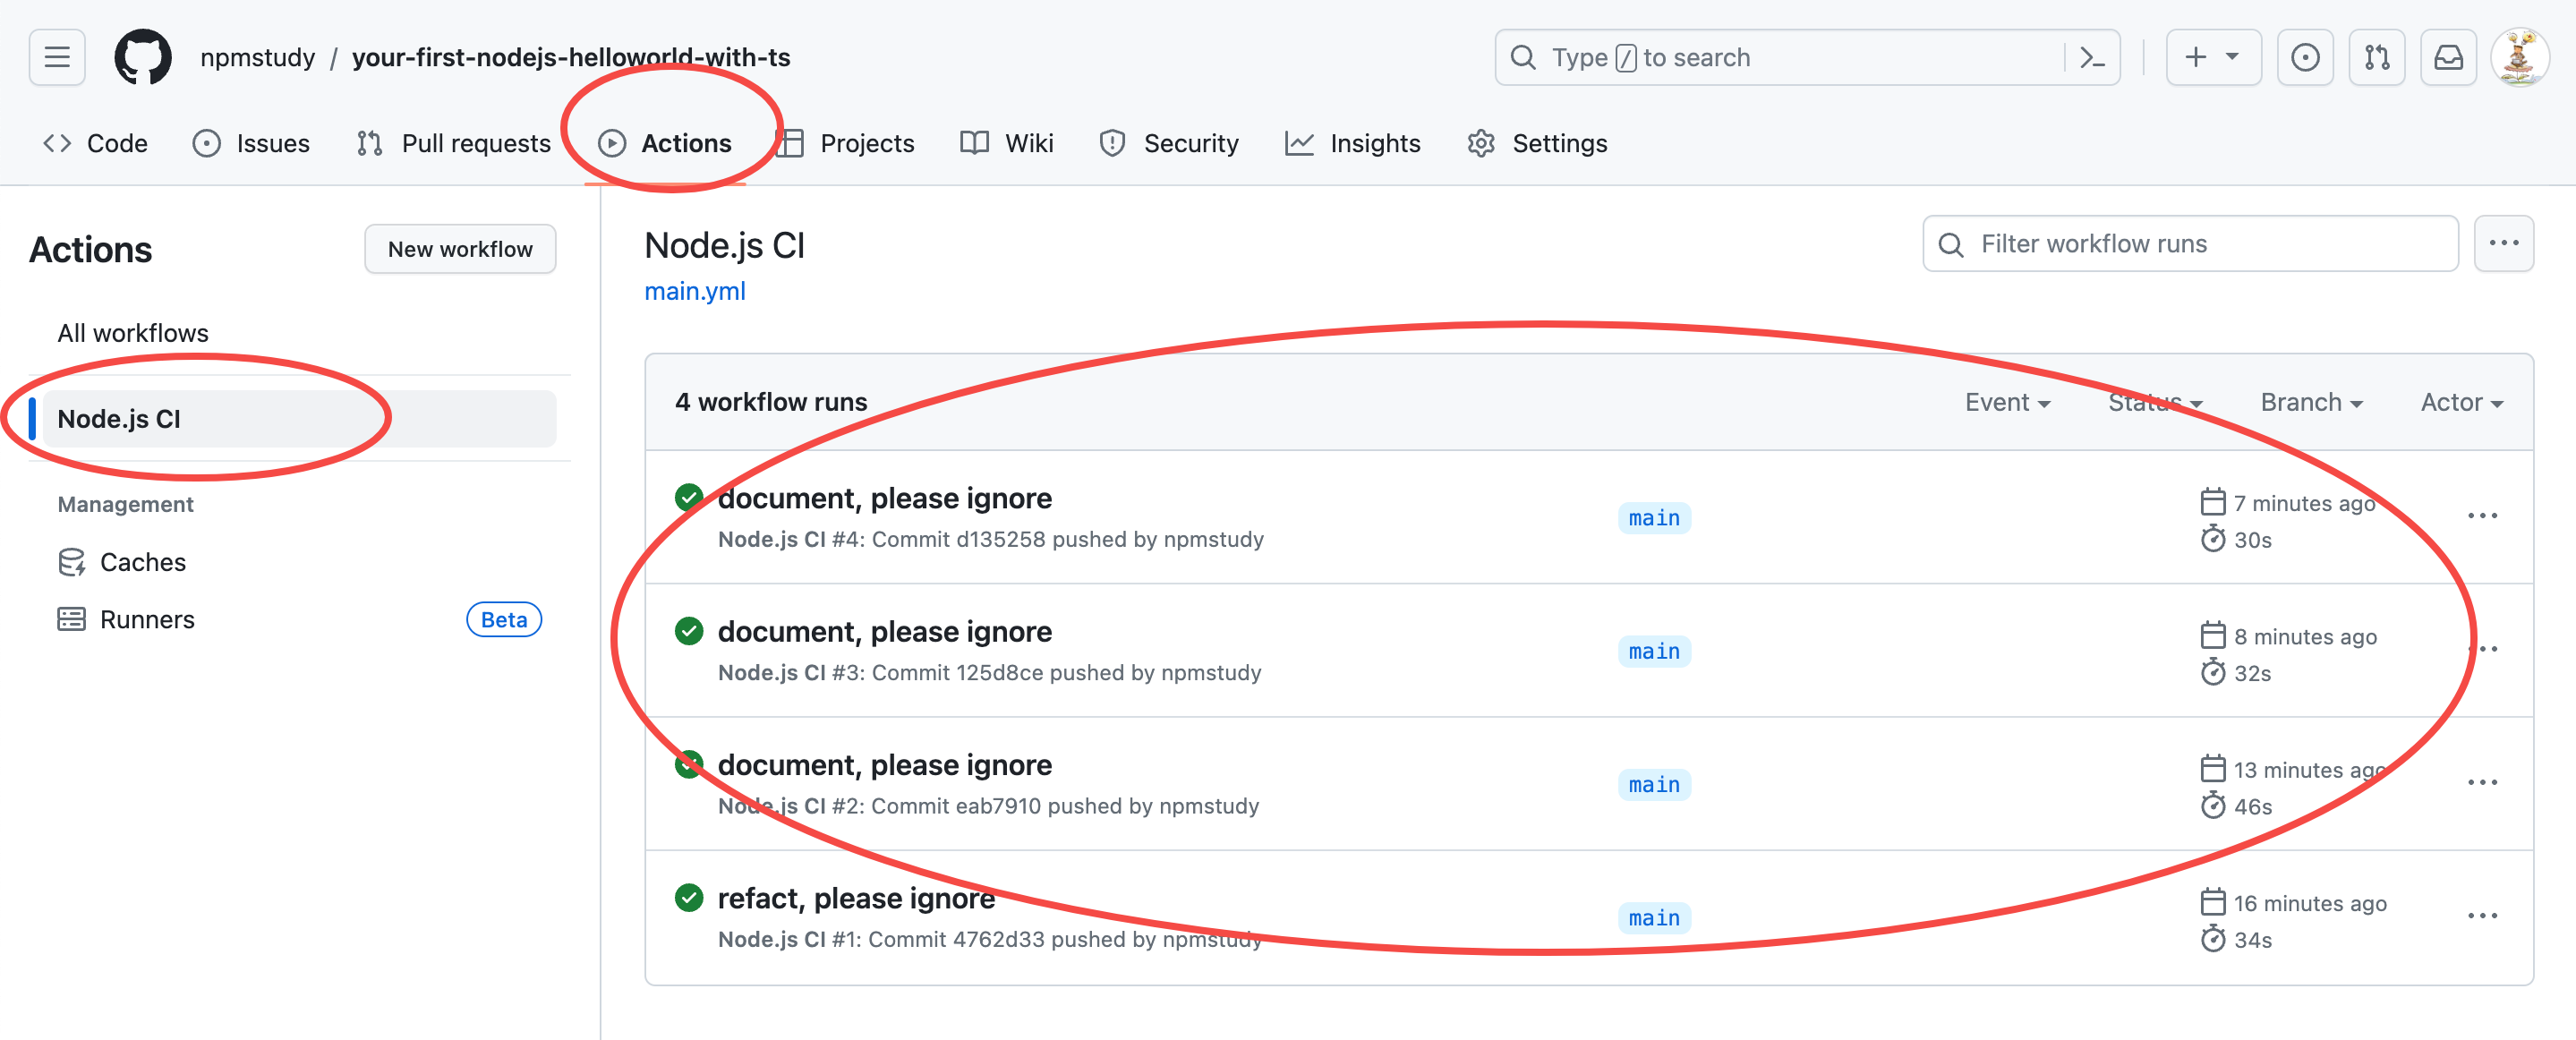The height and width of the screenshot is (1040, 2576).
Task: Click main branch label on run #4
Action: click(x=1654, y=517)
